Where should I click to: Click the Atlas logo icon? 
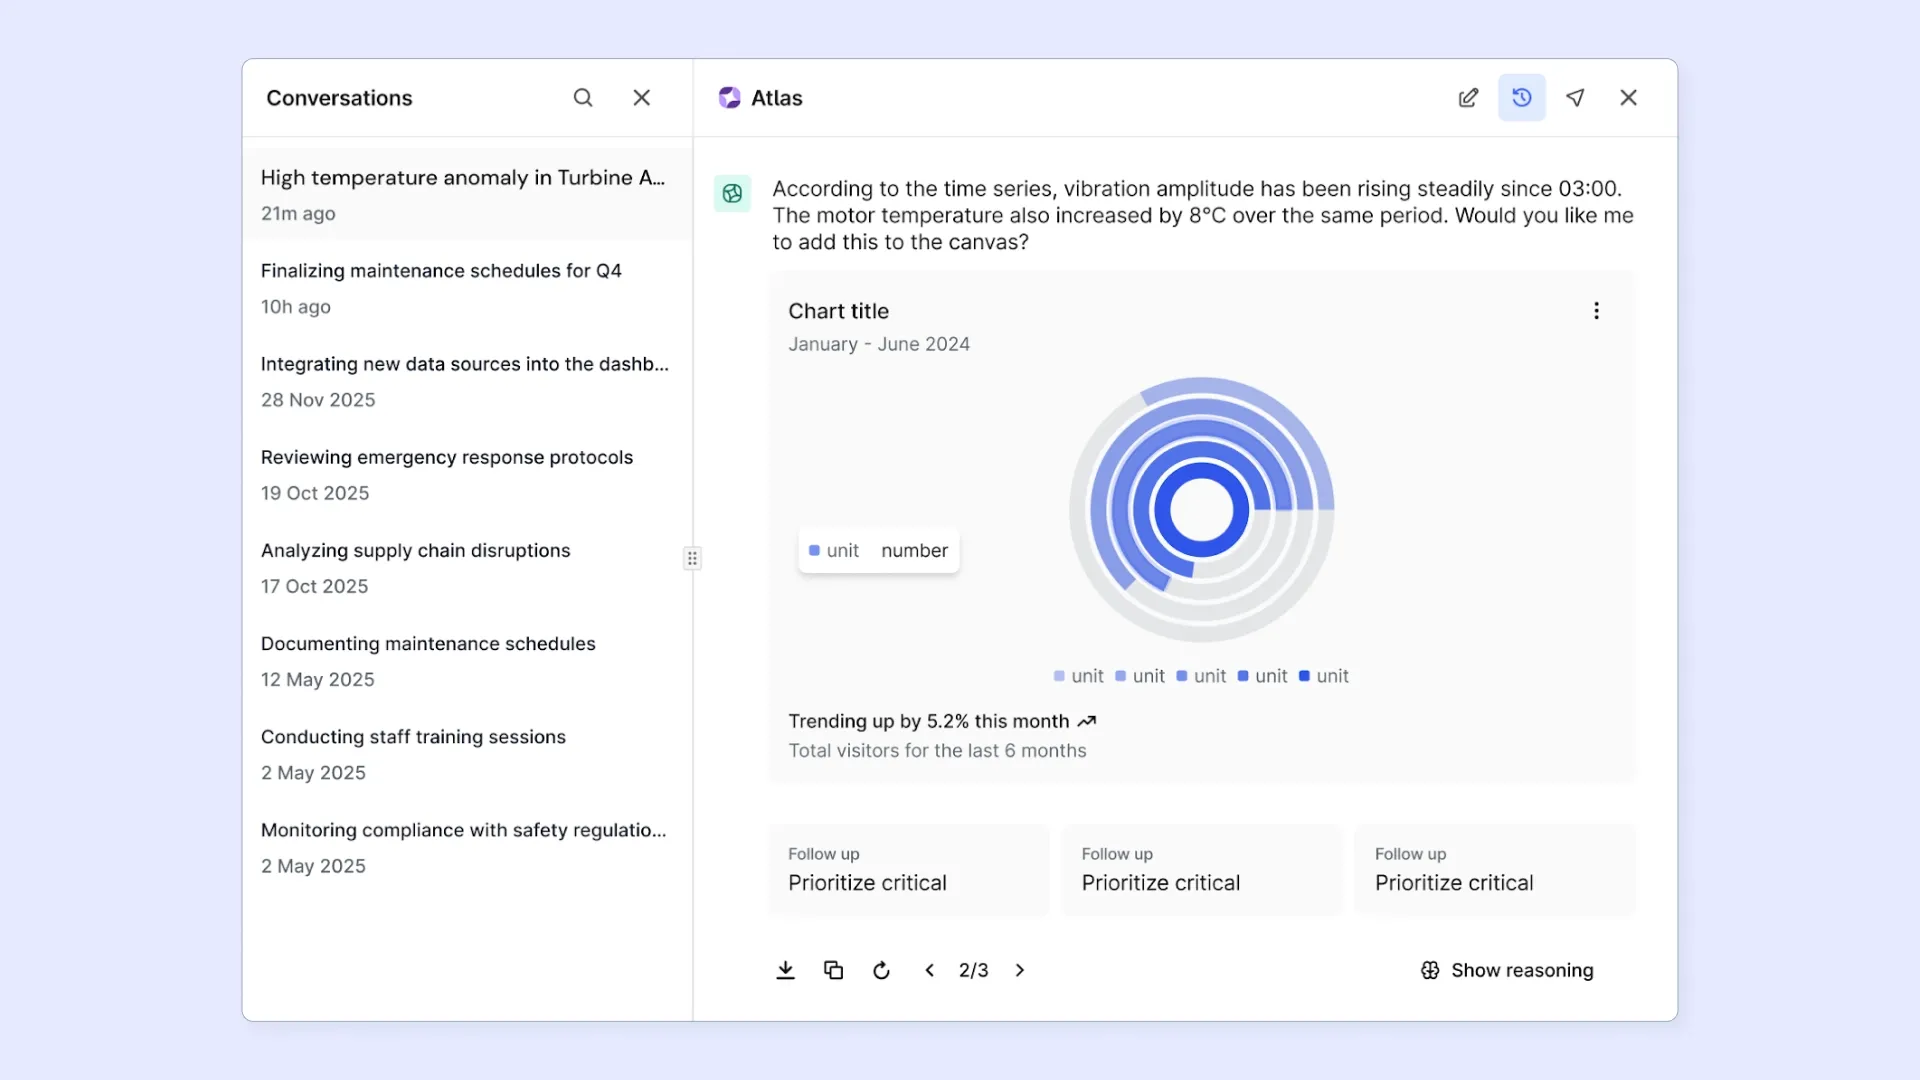[x=730, y=98]
